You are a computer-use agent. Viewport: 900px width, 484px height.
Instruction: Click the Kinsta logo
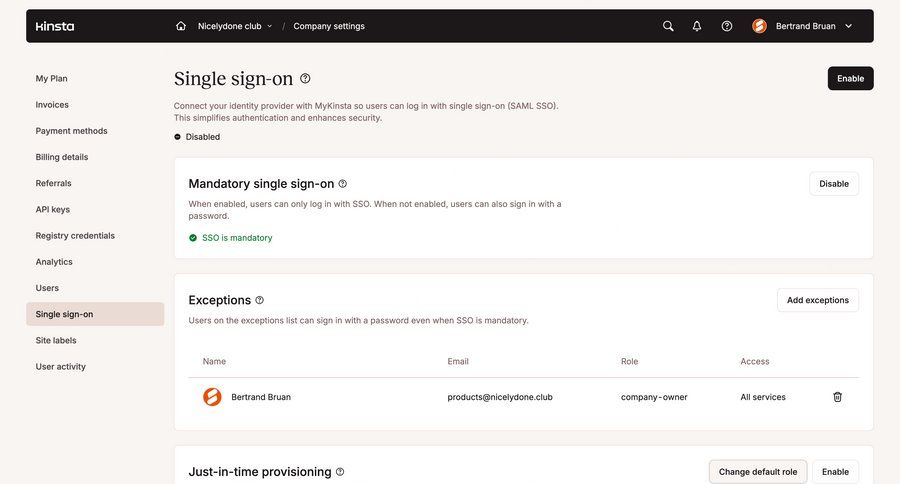tap(55, 26)
